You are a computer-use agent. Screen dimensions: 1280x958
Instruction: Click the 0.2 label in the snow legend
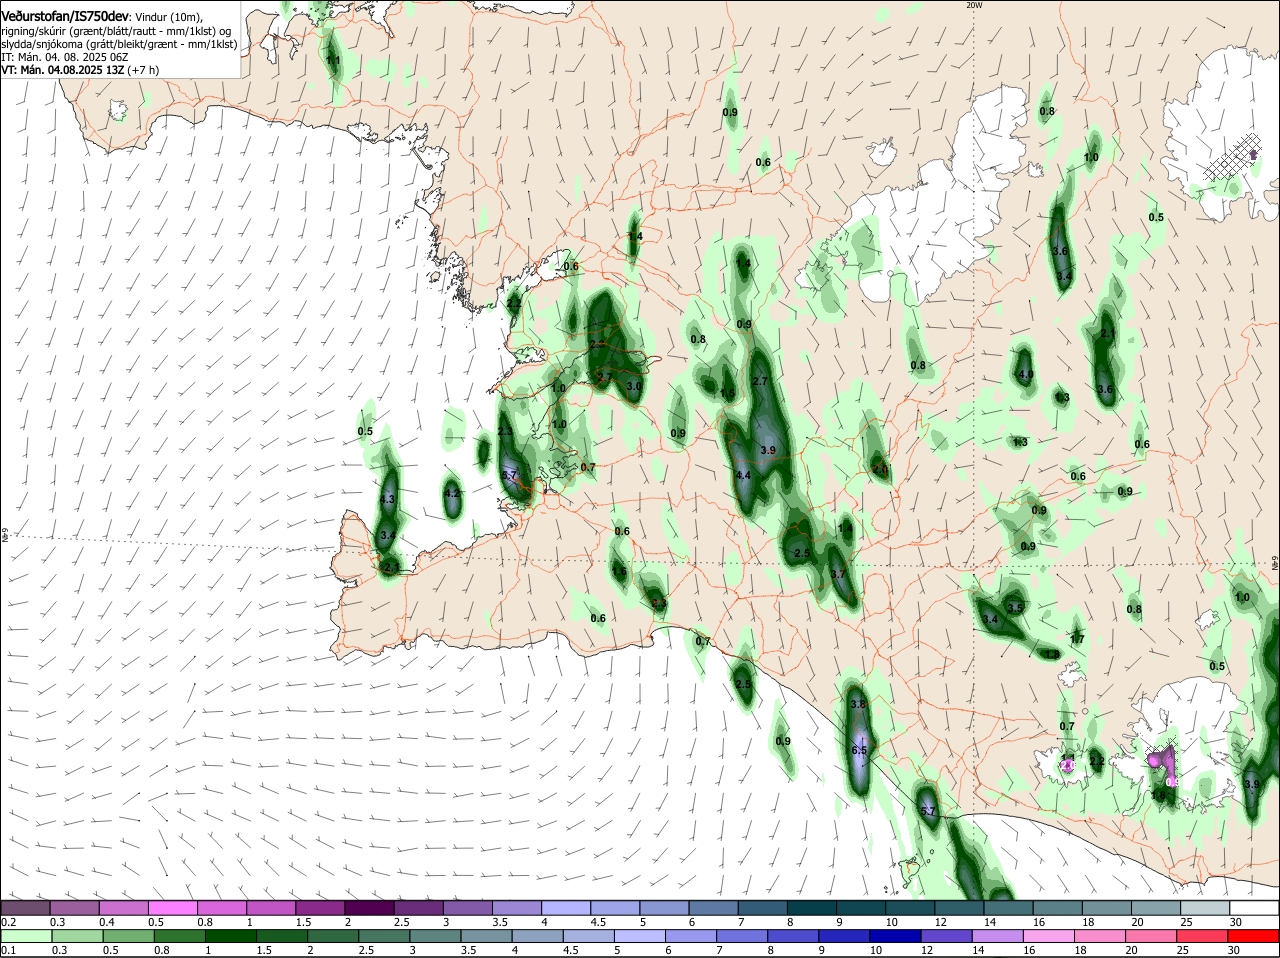tap(8, 922)
